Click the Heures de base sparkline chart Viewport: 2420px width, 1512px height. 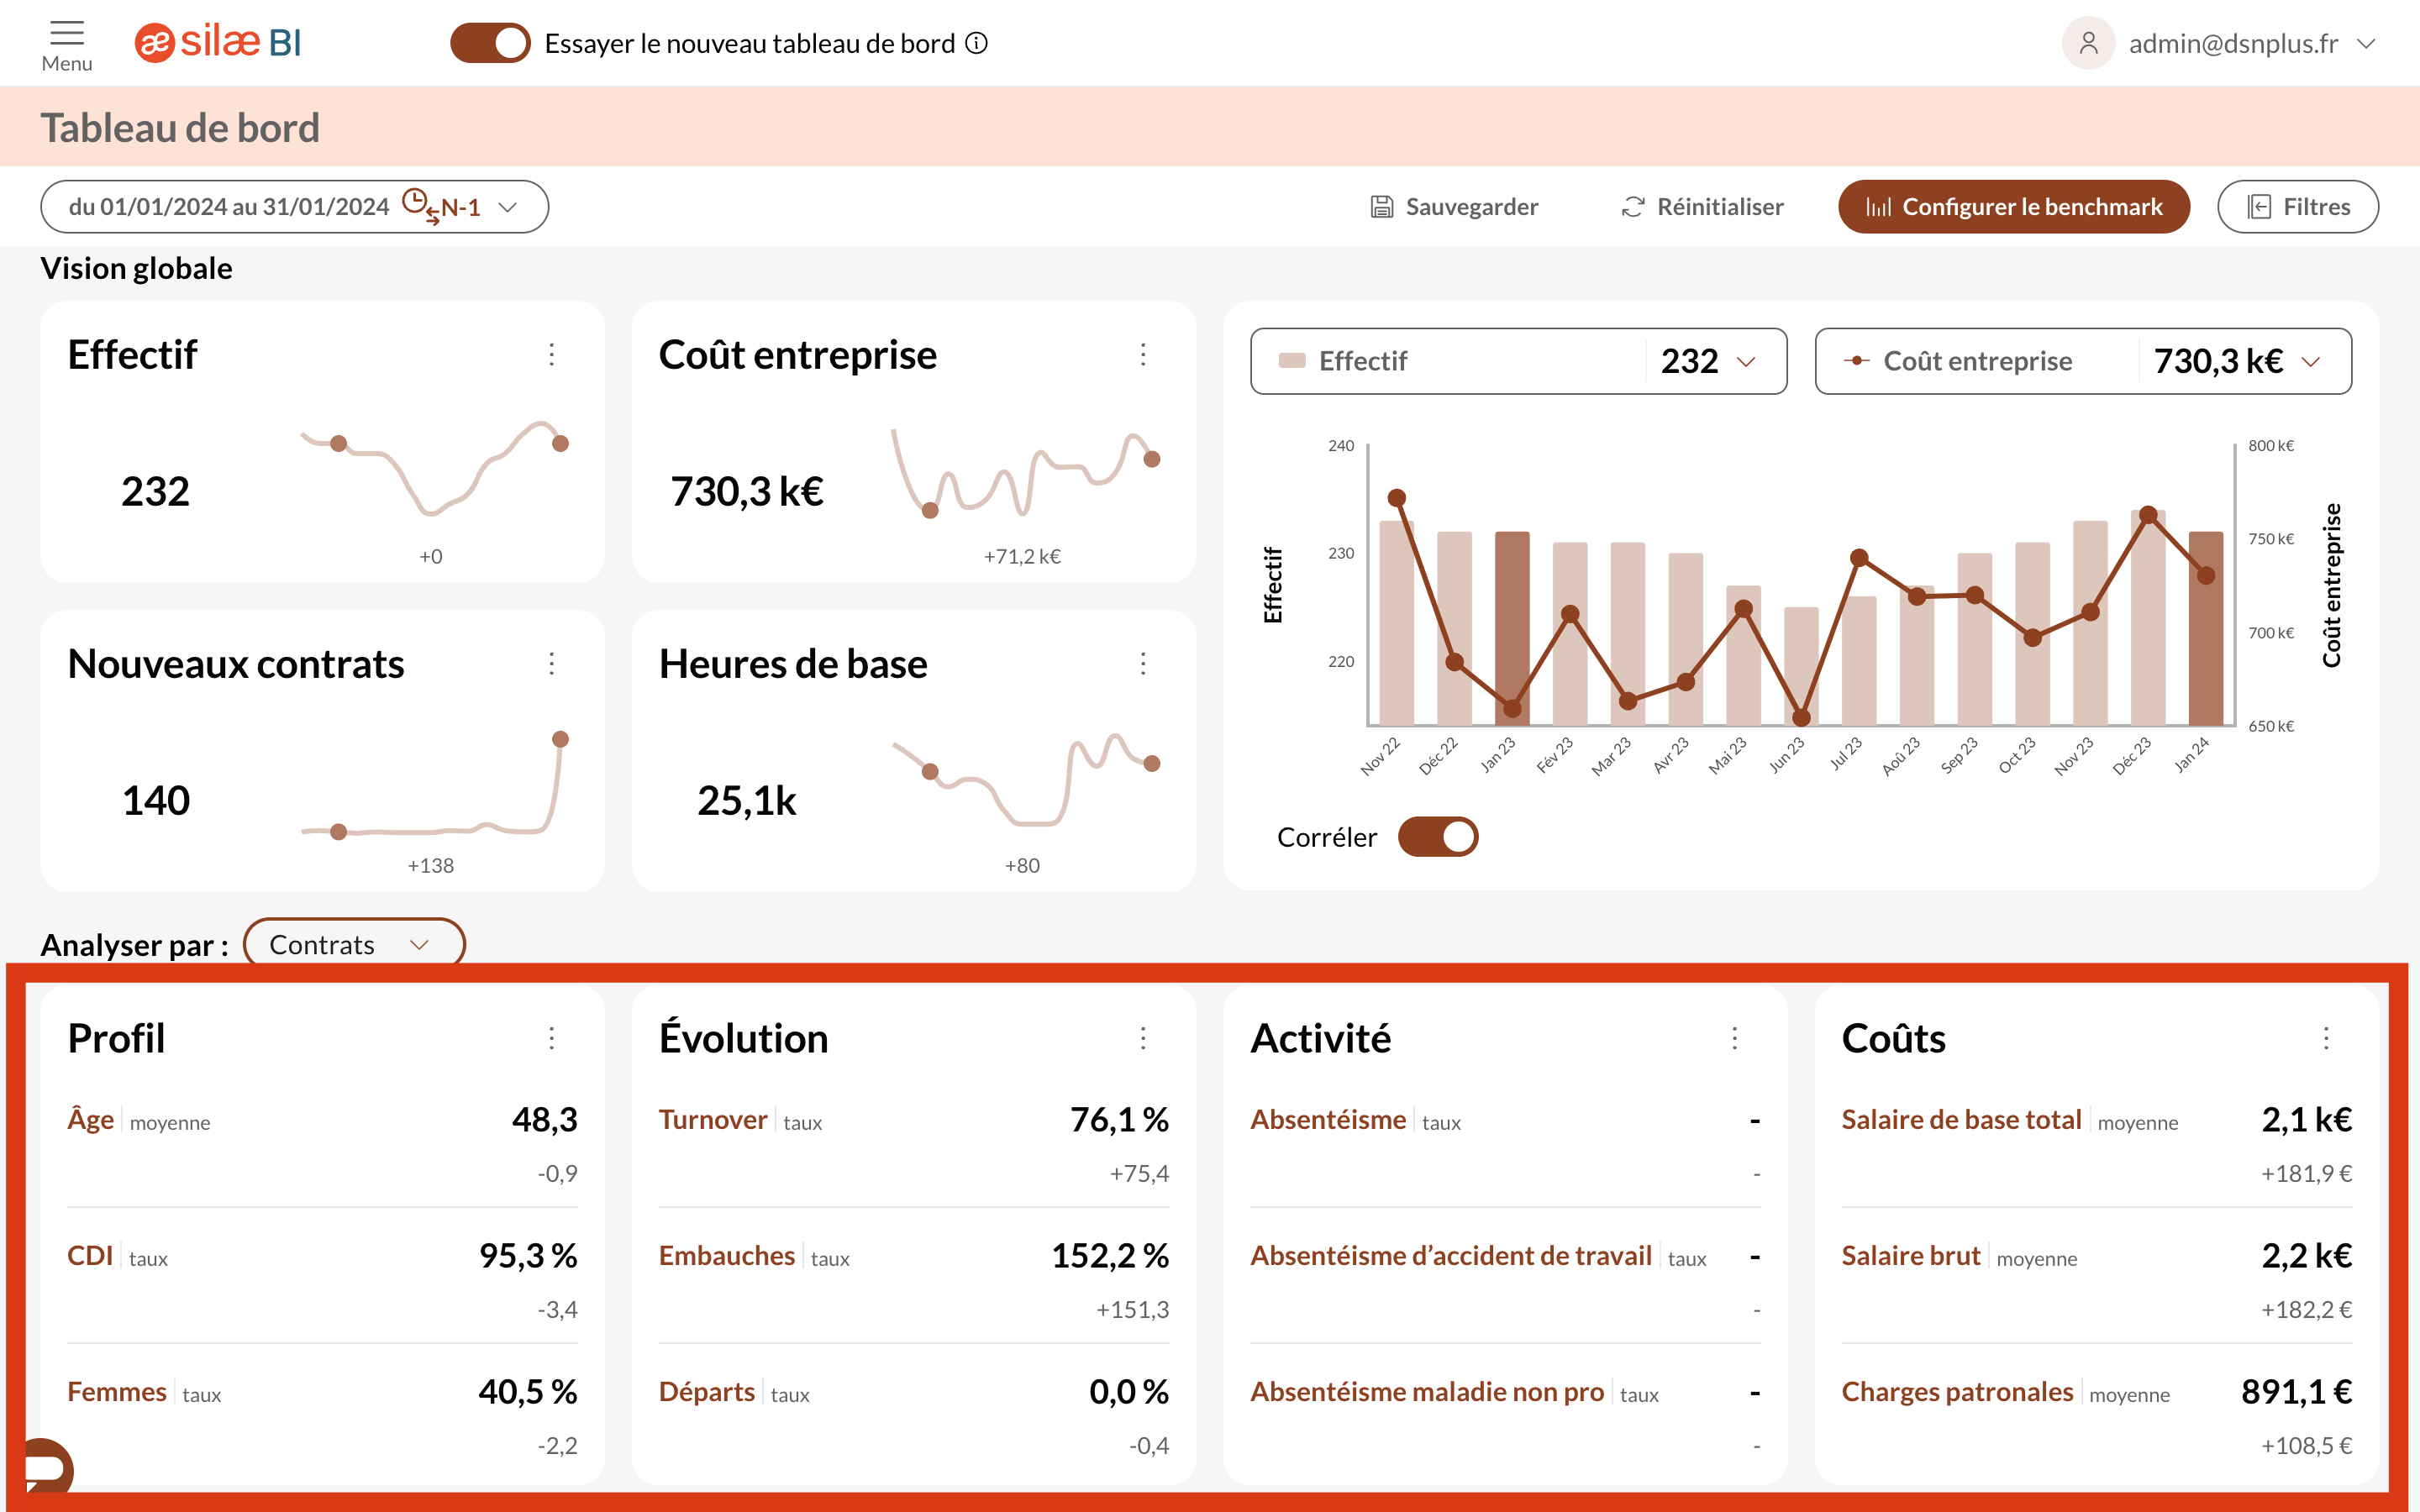1026,780
